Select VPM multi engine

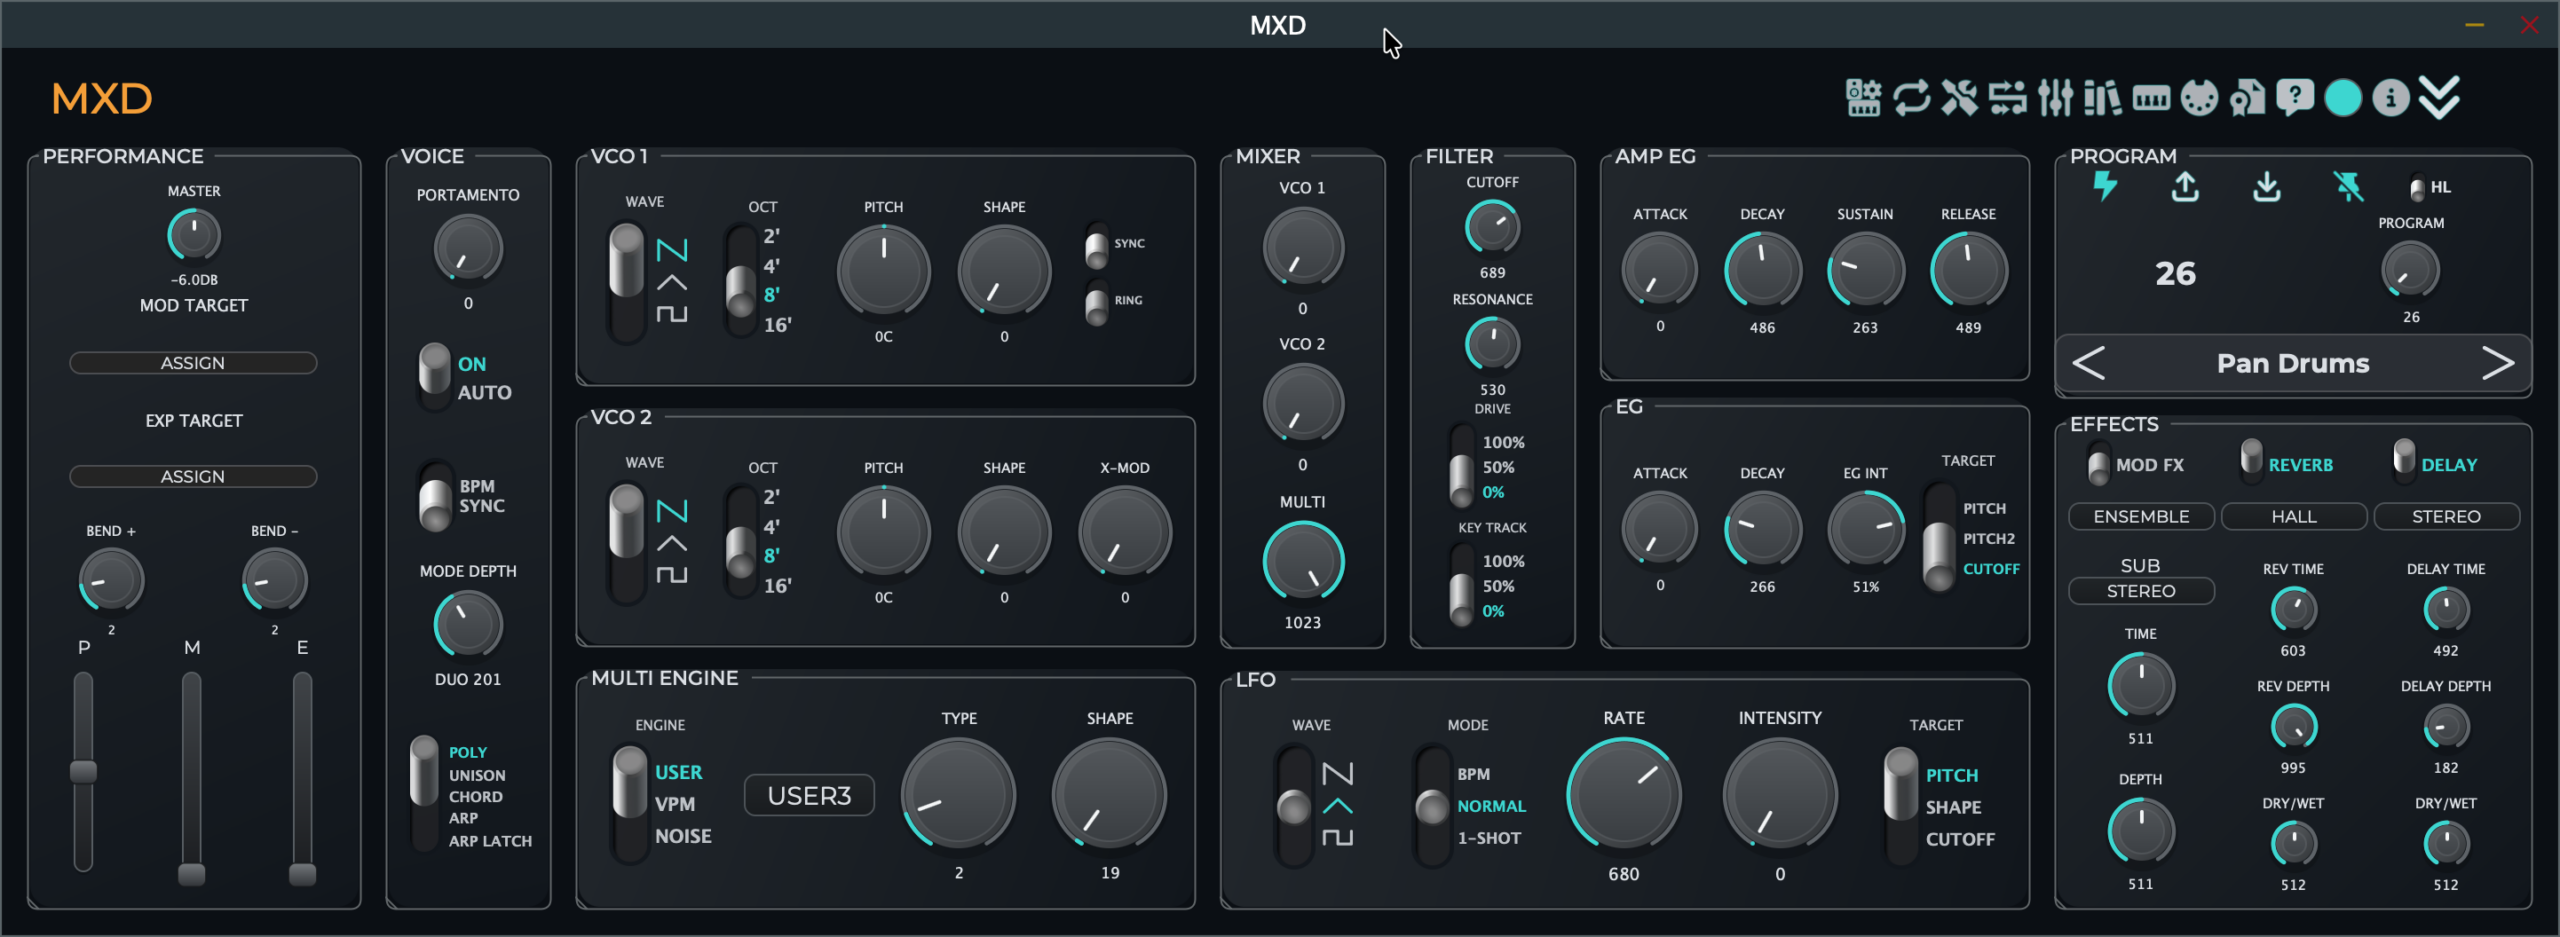click(x=675, y=804)
